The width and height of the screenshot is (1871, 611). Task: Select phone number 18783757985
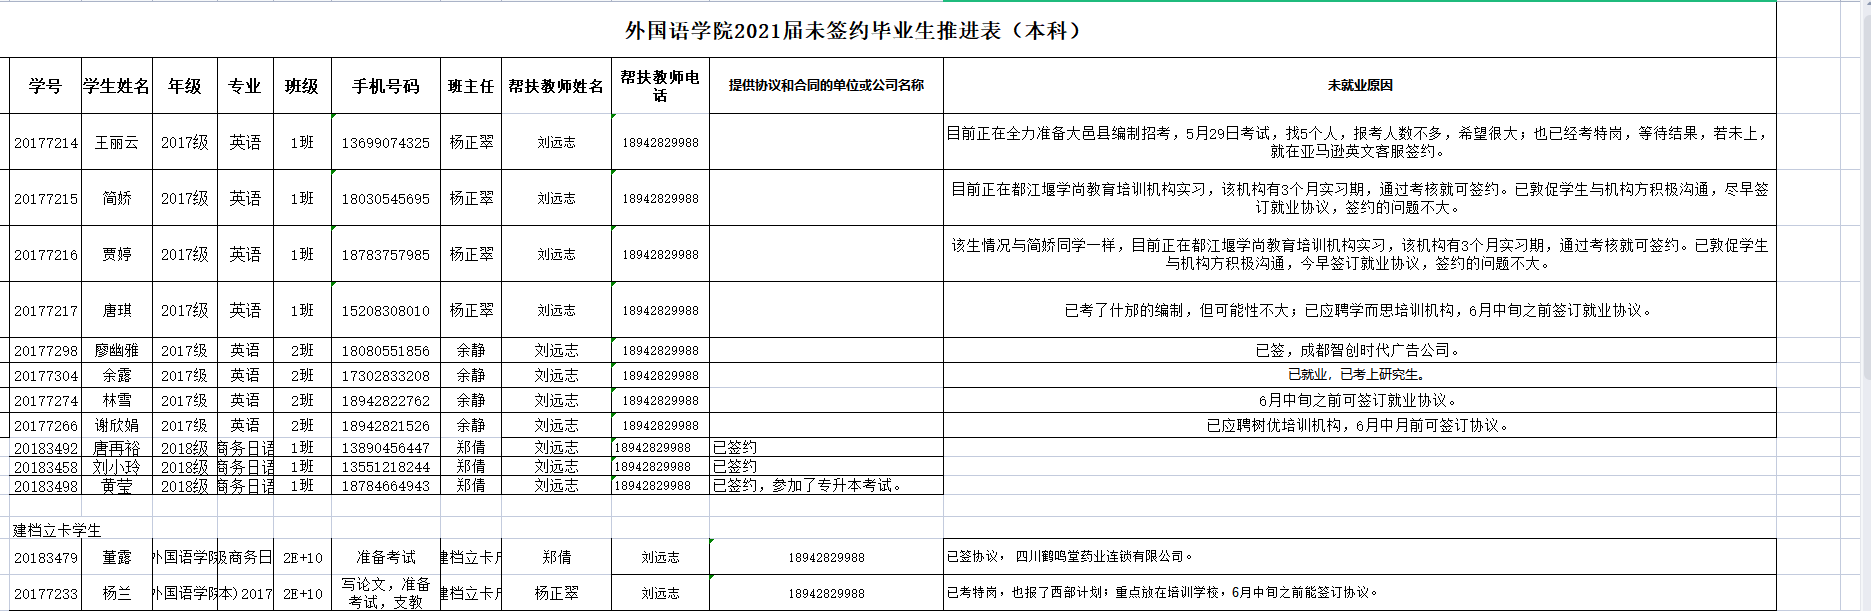click(386, 254)
